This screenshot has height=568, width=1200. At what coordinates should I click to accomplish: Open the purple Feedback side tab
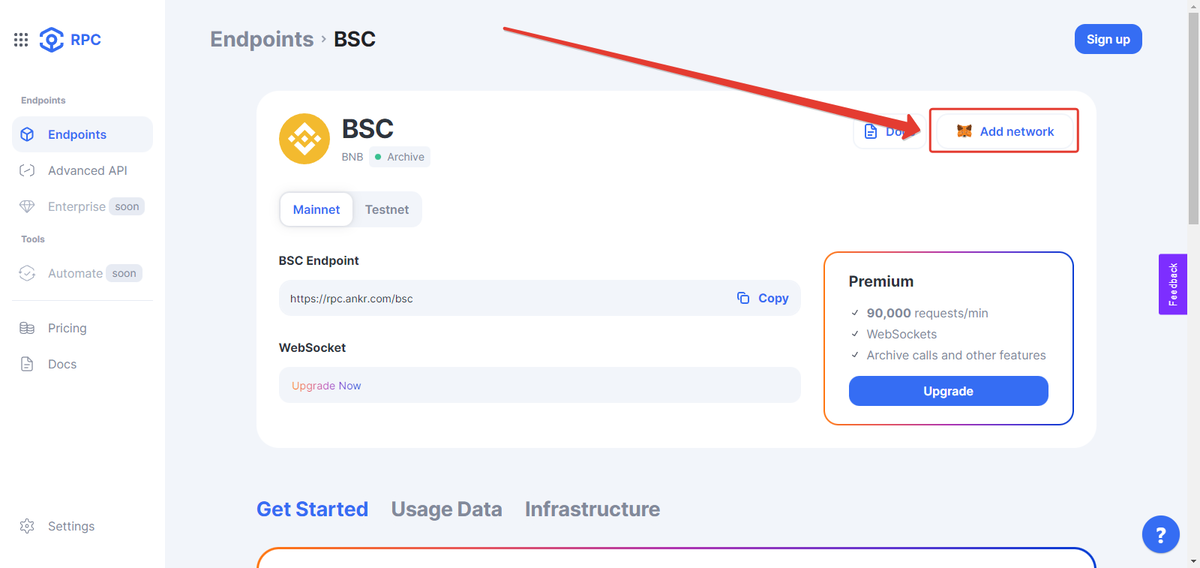pyautogui.click(x=1172, y=284)
